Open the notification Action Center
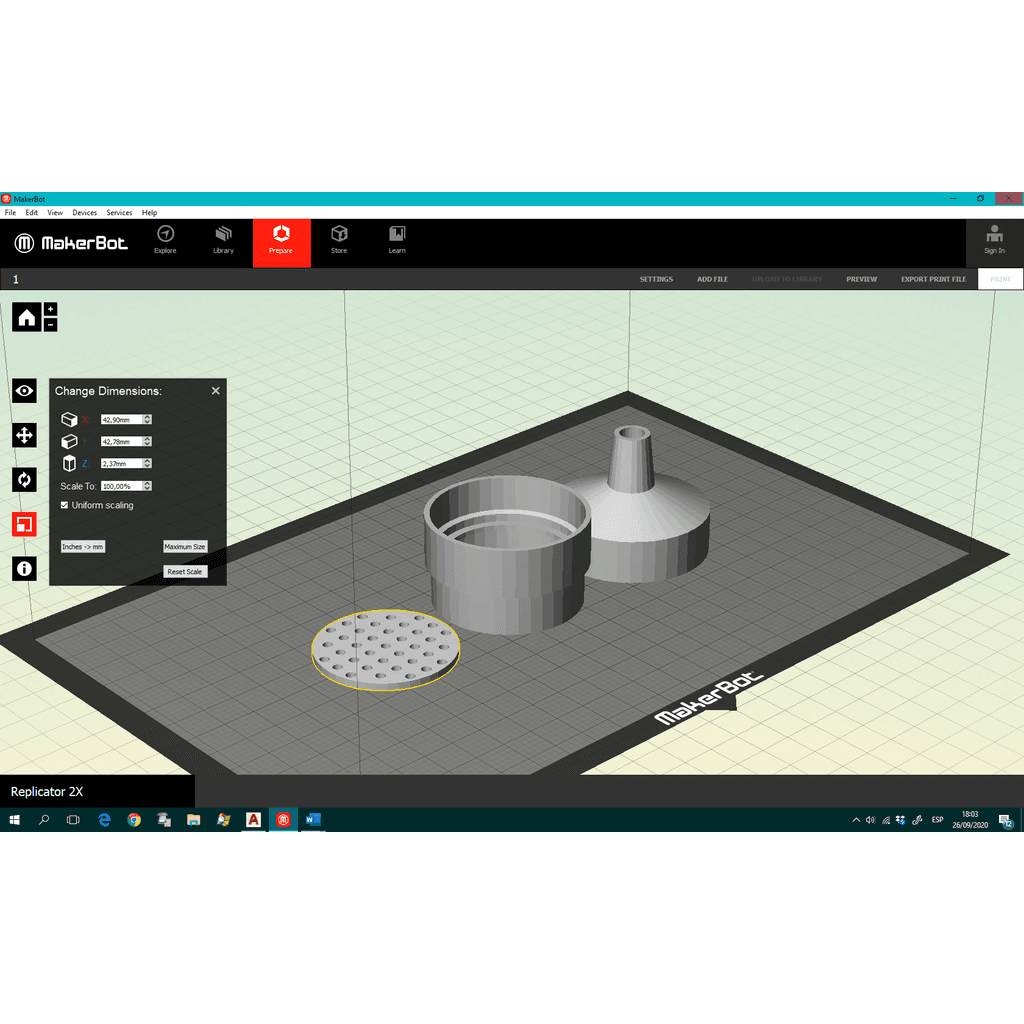 click(1006, 820)
